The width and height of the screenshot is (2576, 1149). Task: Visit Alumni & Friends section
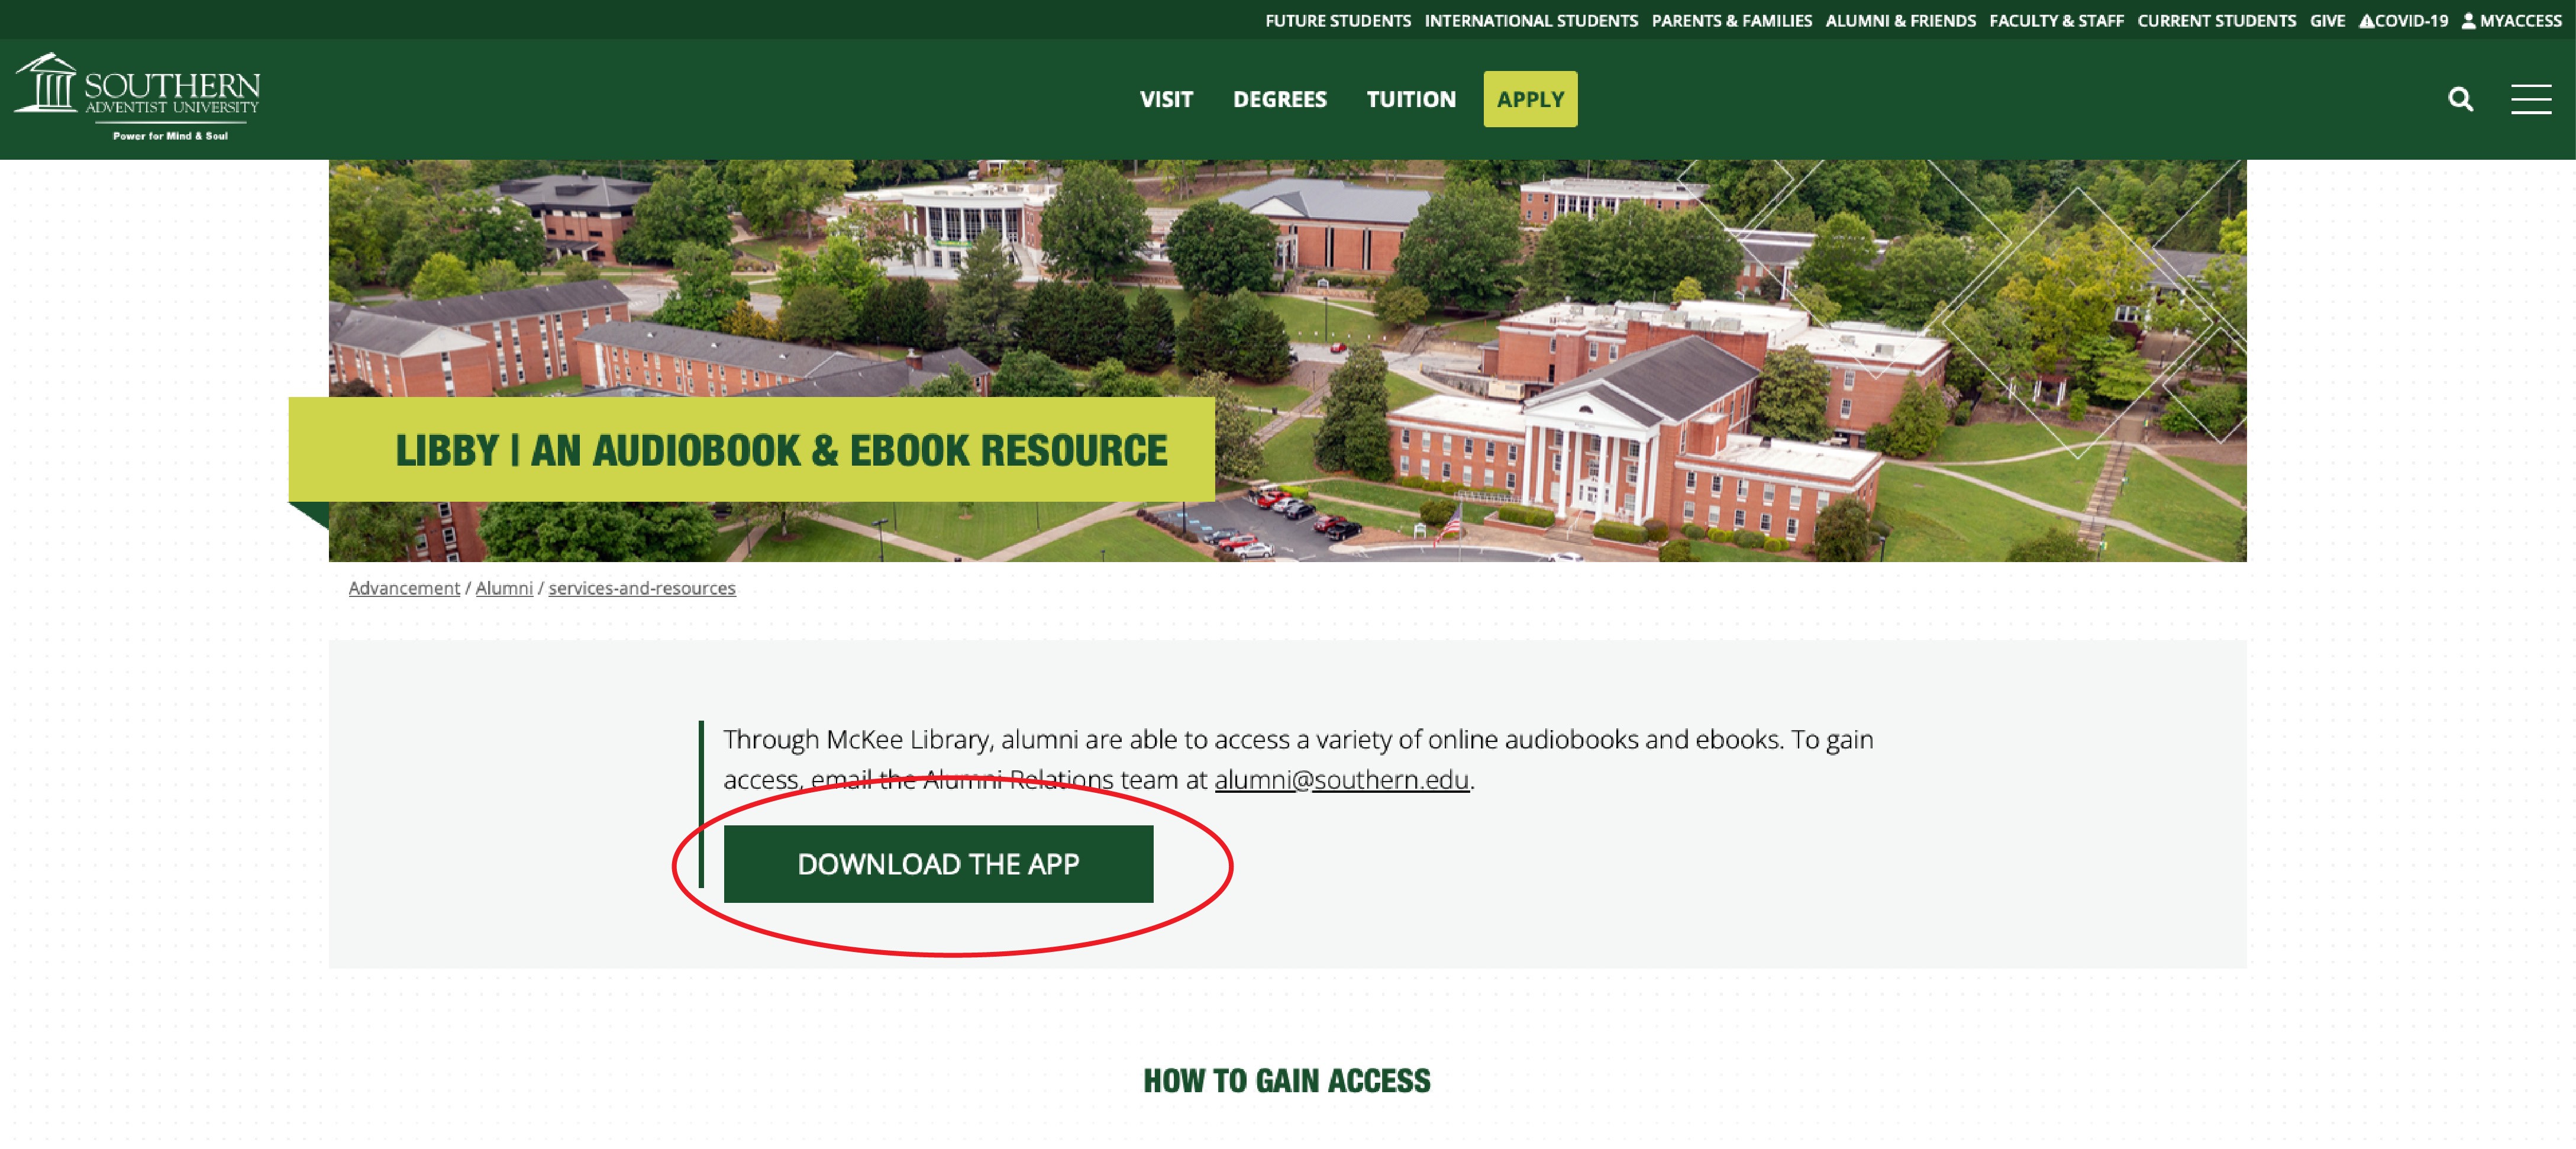pyautogui.click(x=1900, y=21)
